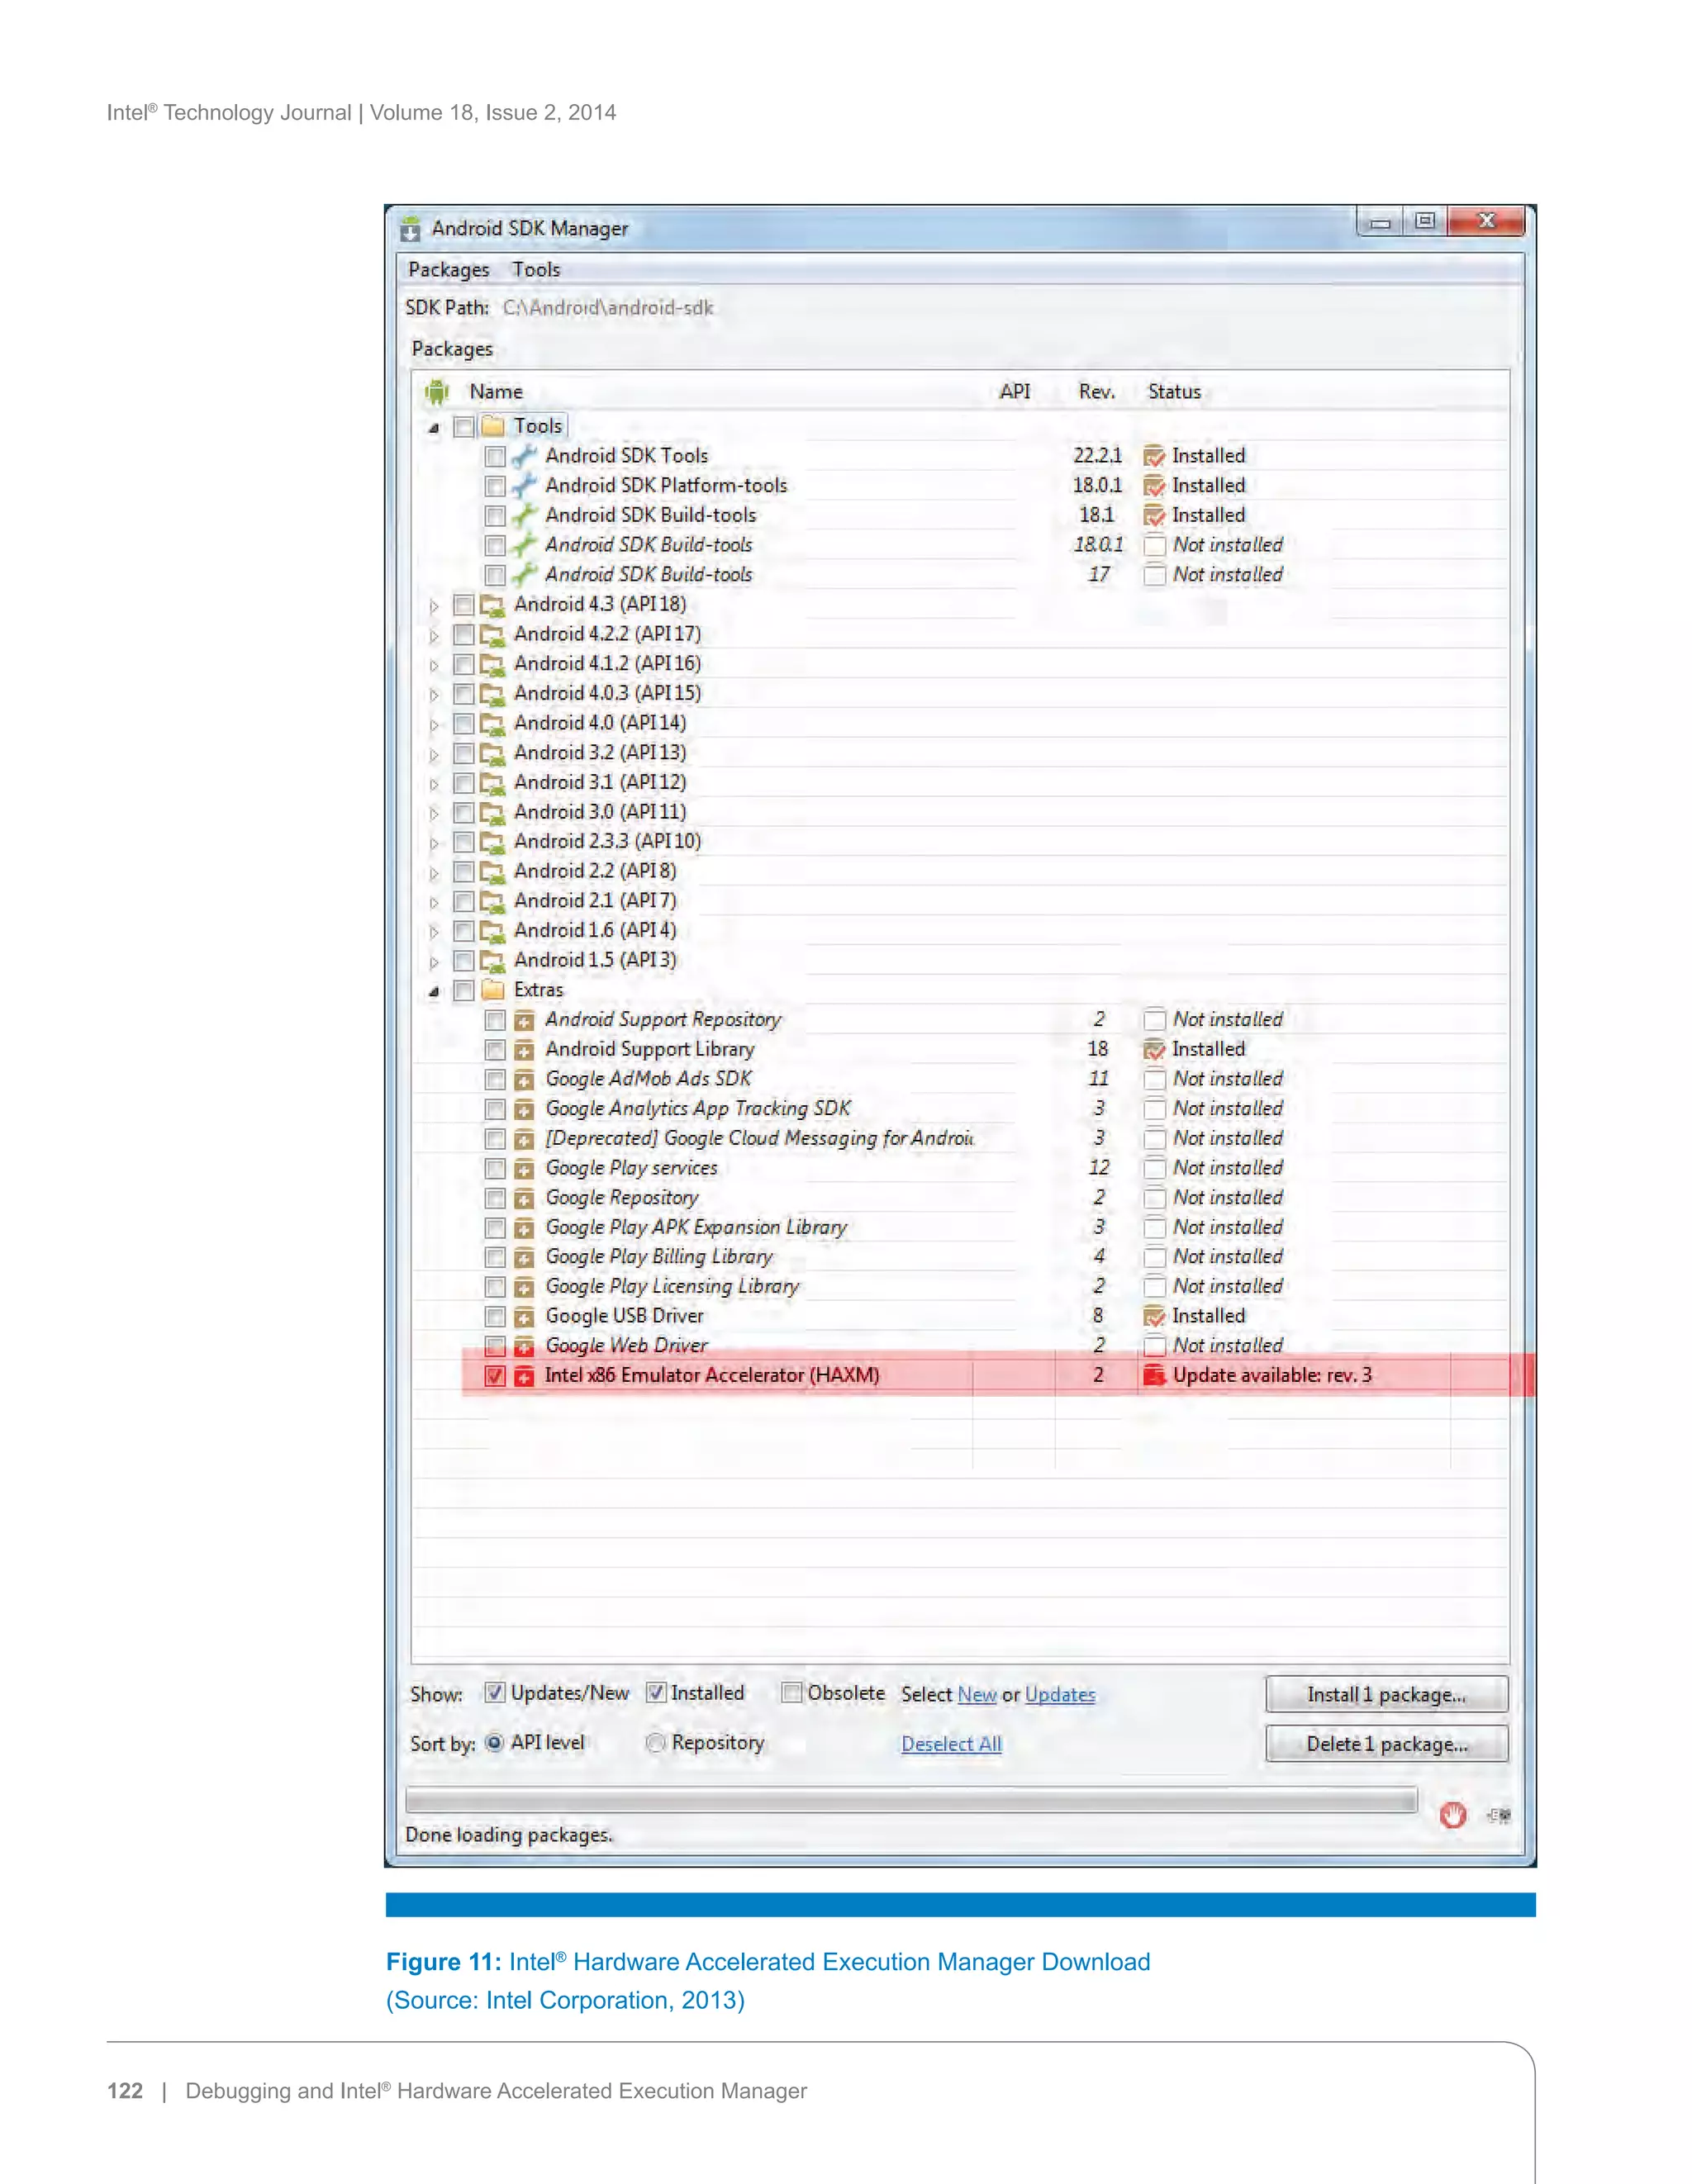Screen dimensions: 1692x2184
Task: Click the Google Play services package icon
Action: (524, 1168)
